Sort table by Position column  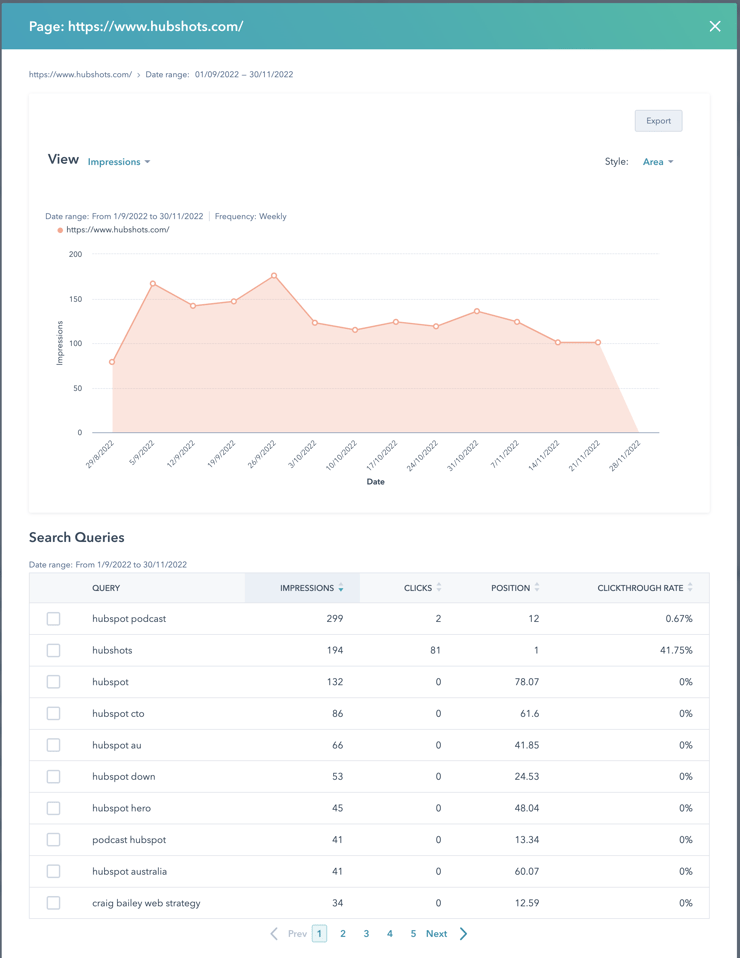515,588
